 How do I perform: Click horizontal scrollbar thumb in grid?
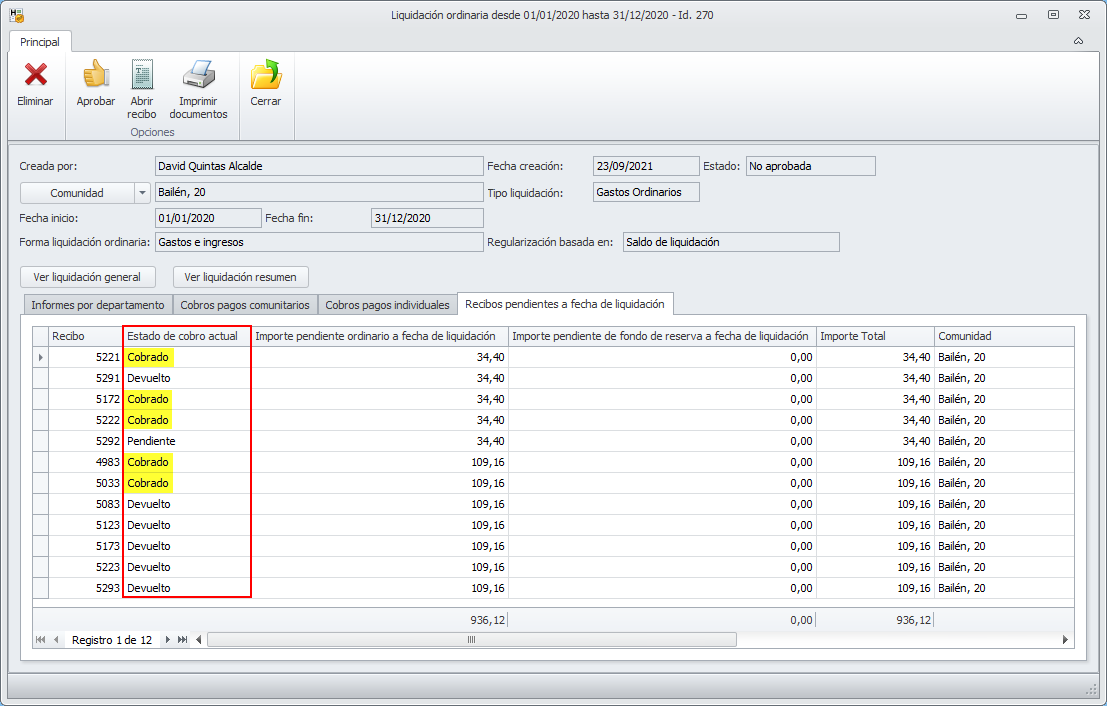pos(472,640)
